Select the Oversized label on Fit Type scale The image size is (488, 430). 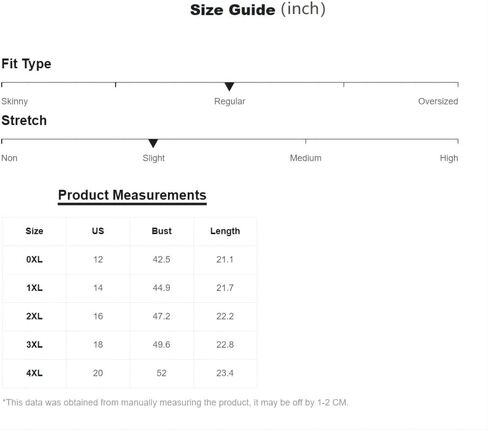point(438,101)
